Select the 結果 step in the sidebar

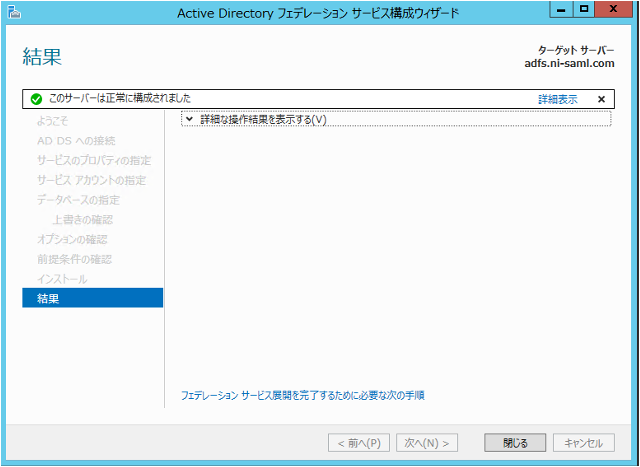(x=93, y=298)
